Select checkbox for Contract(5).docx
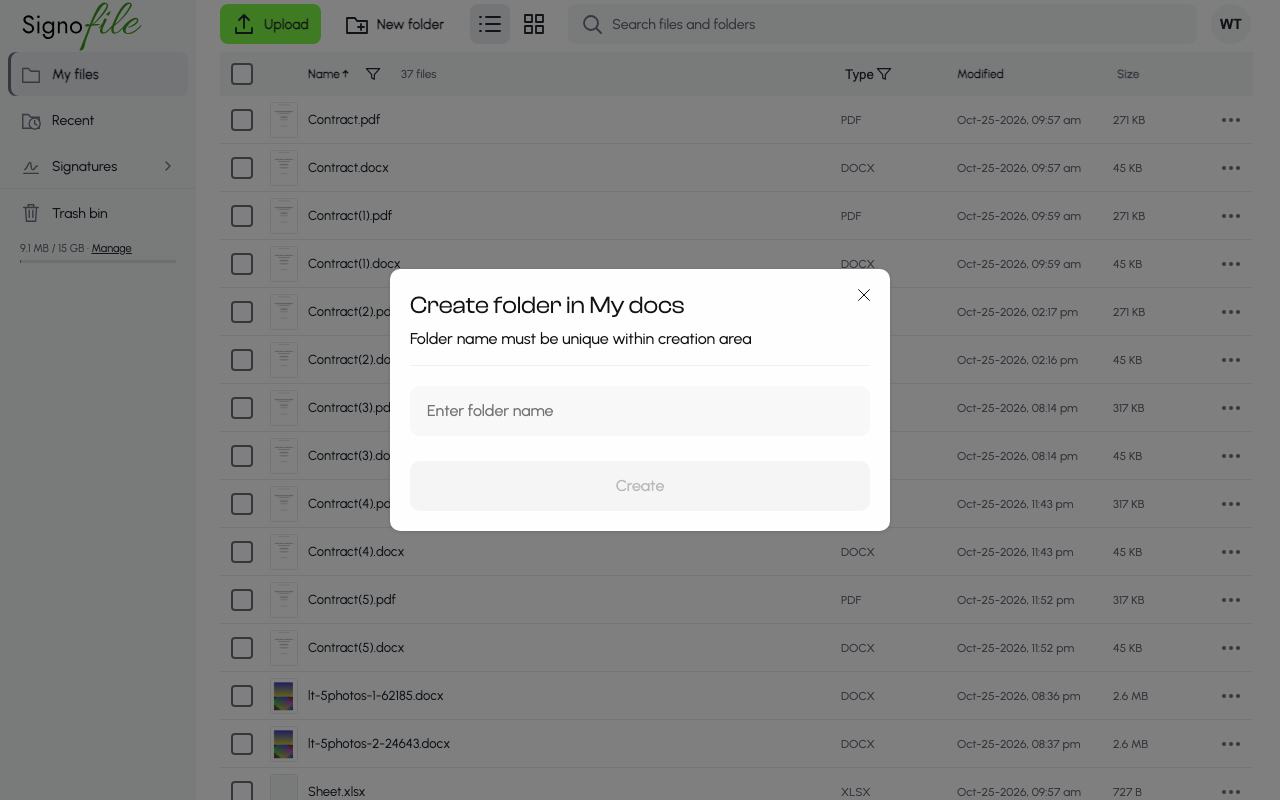The image size is (1280, 800). tap(242, 648)
